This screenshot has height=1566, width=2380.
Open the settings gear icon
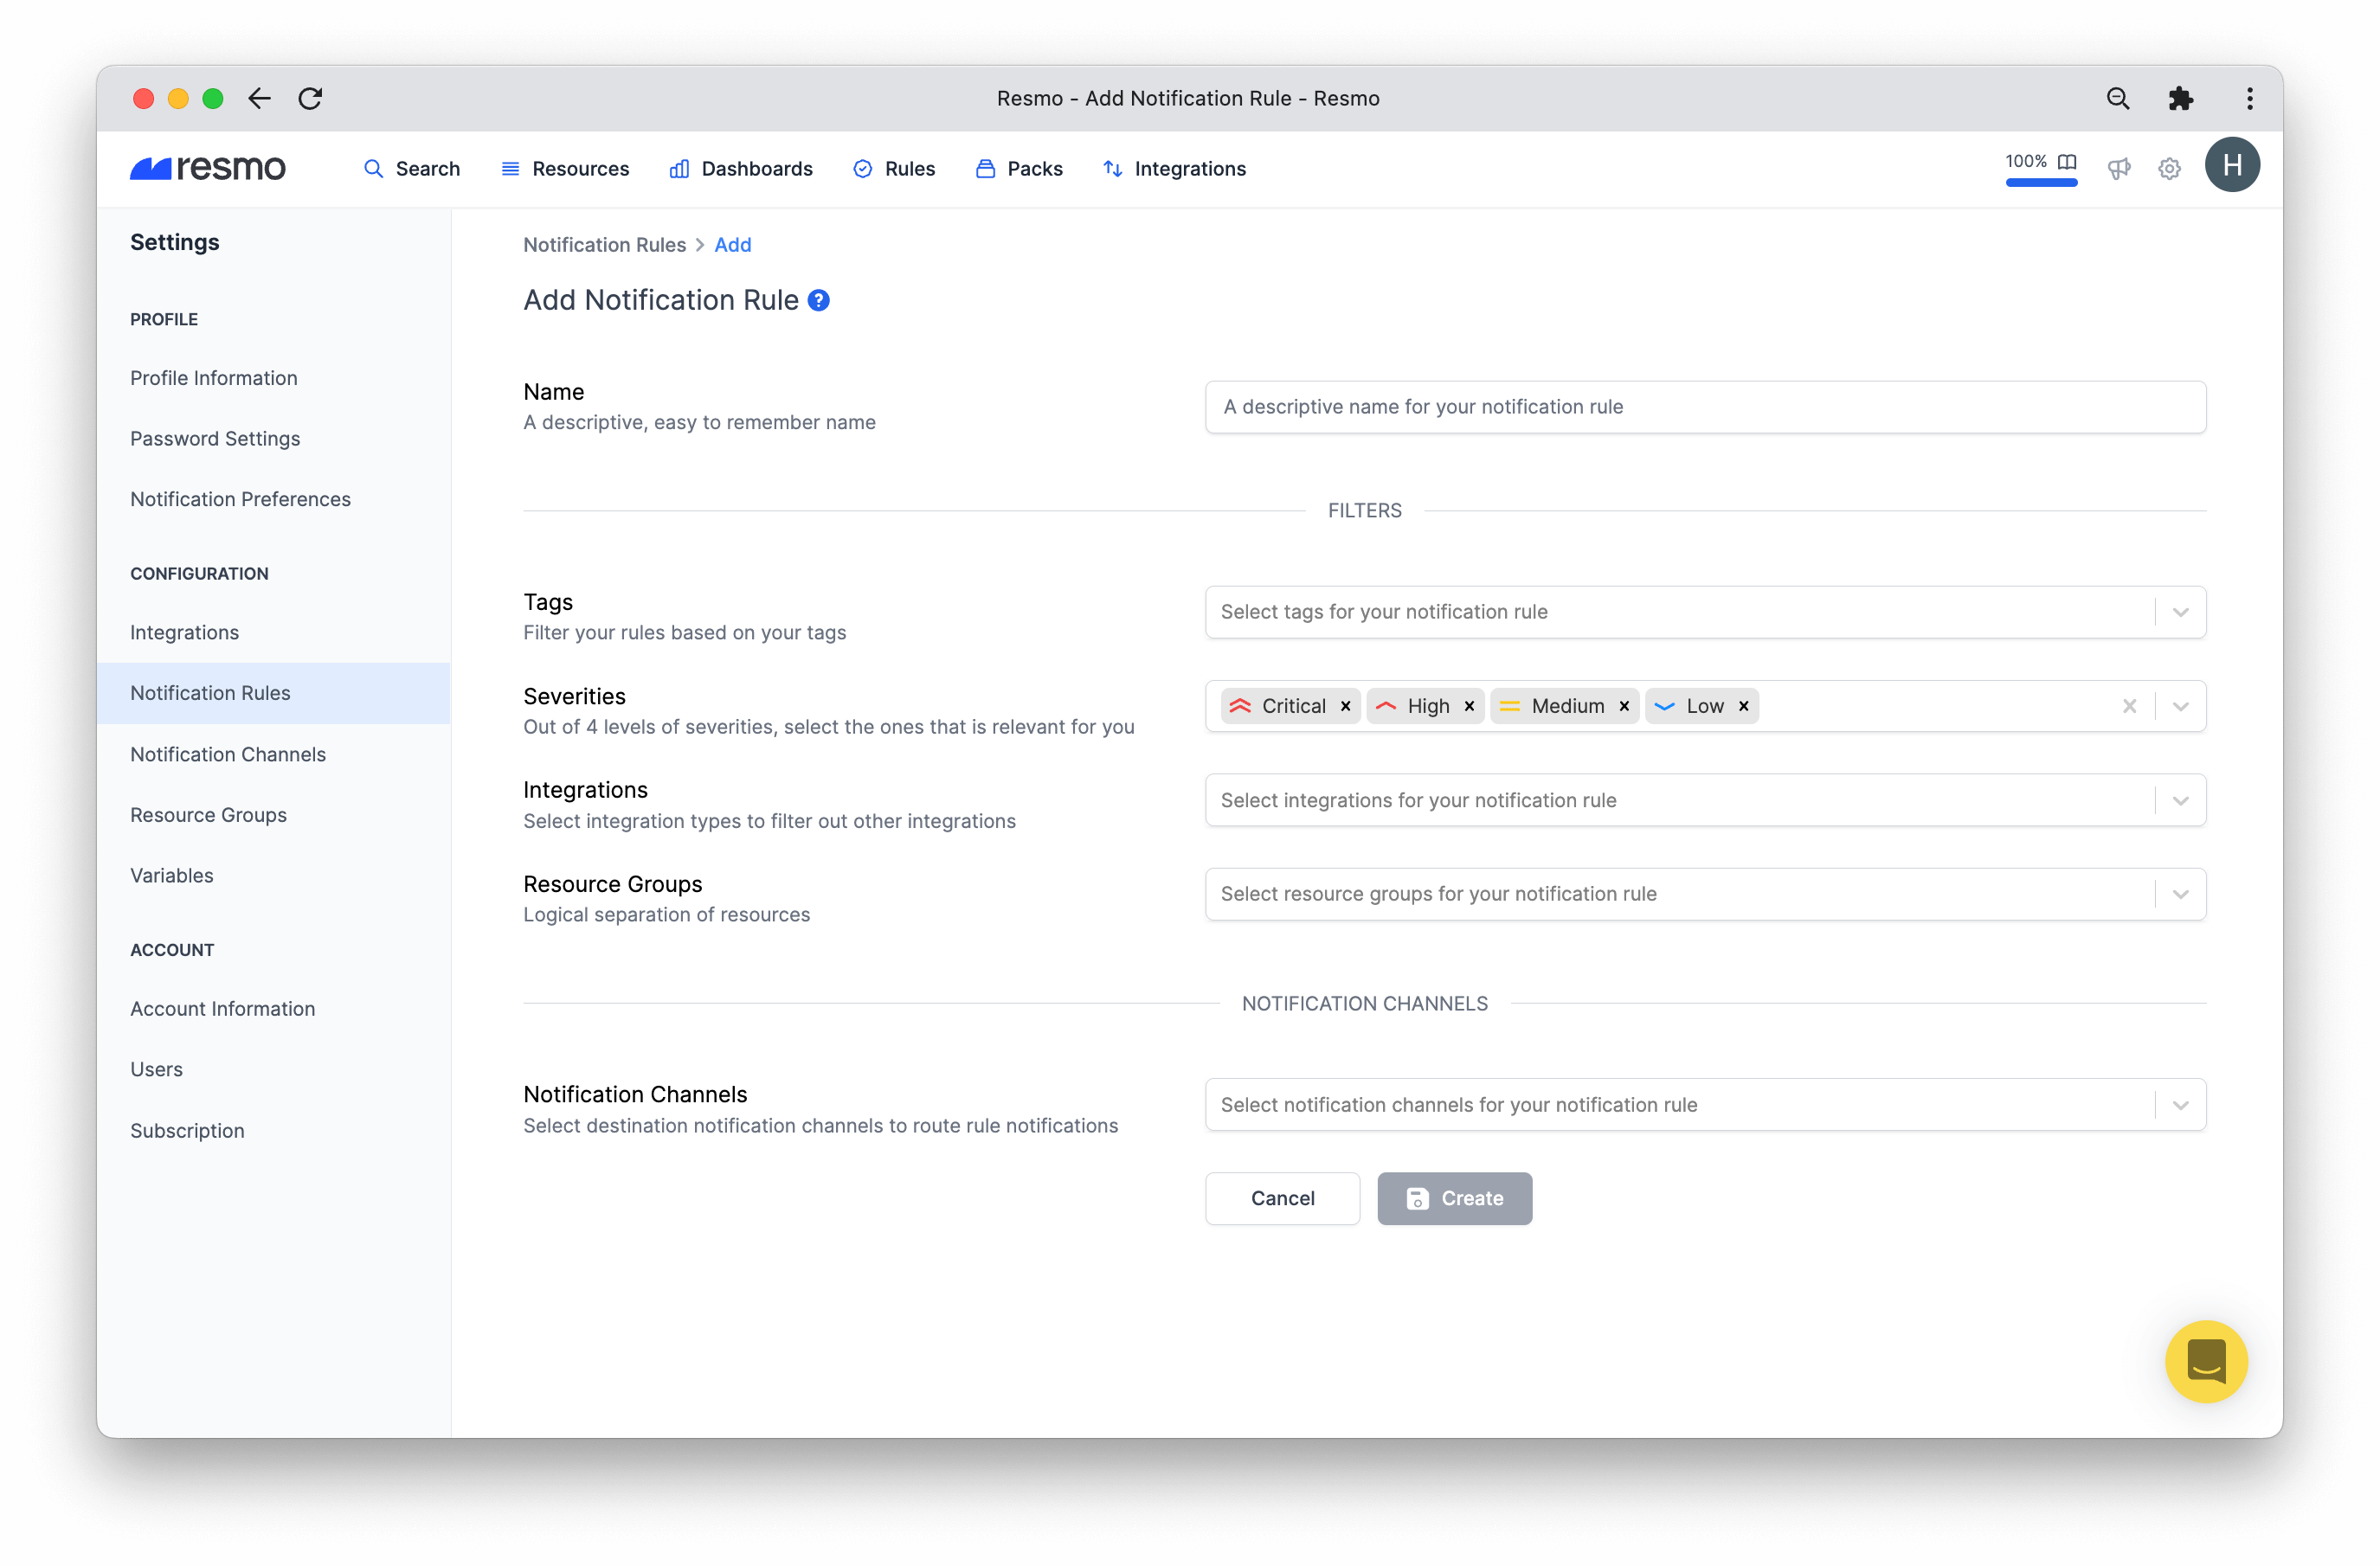coord(2169,168)
